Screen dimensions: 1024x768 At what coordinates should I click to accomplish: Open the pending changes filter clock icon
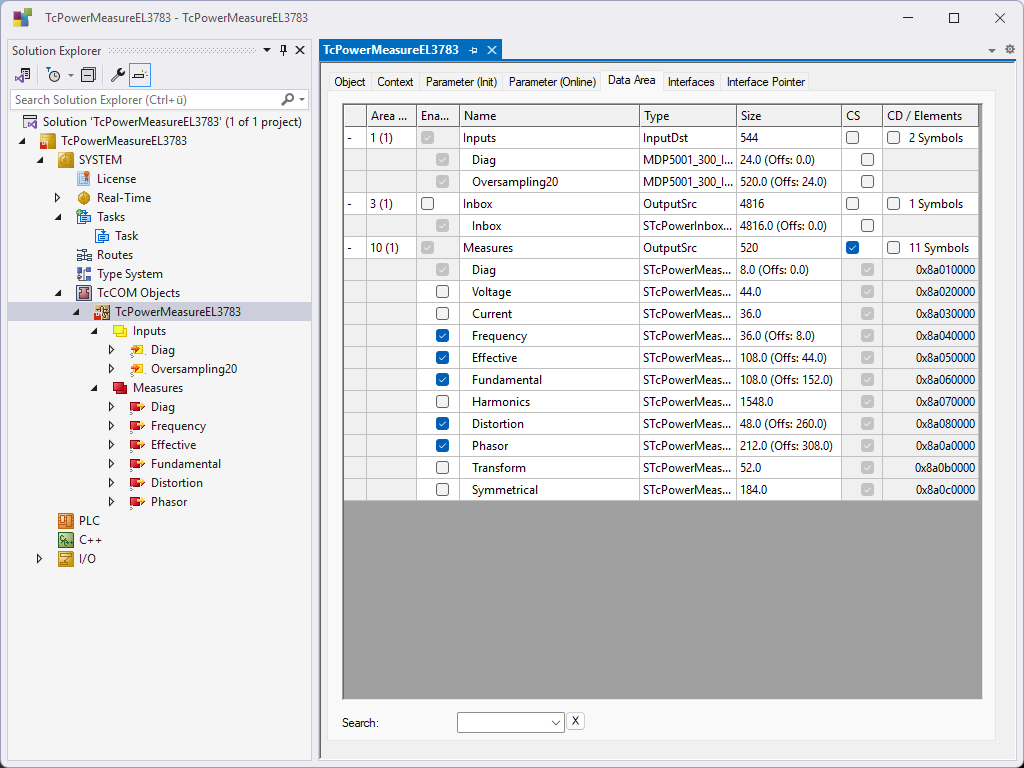click(54, 75)
